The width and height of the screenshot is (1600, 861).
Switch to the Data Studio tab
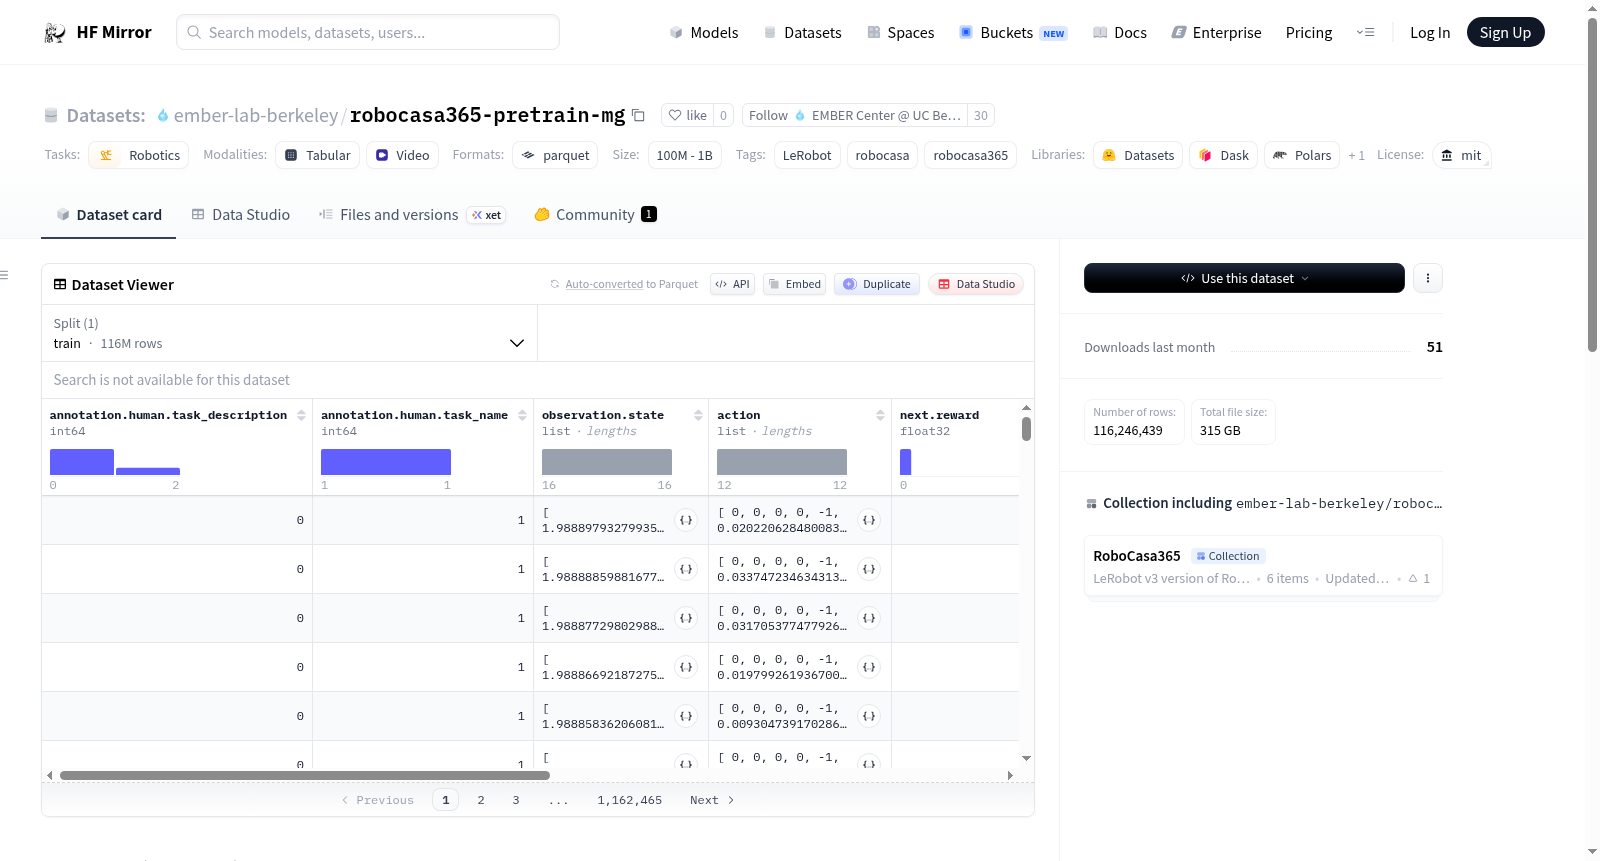pos(241,215)
